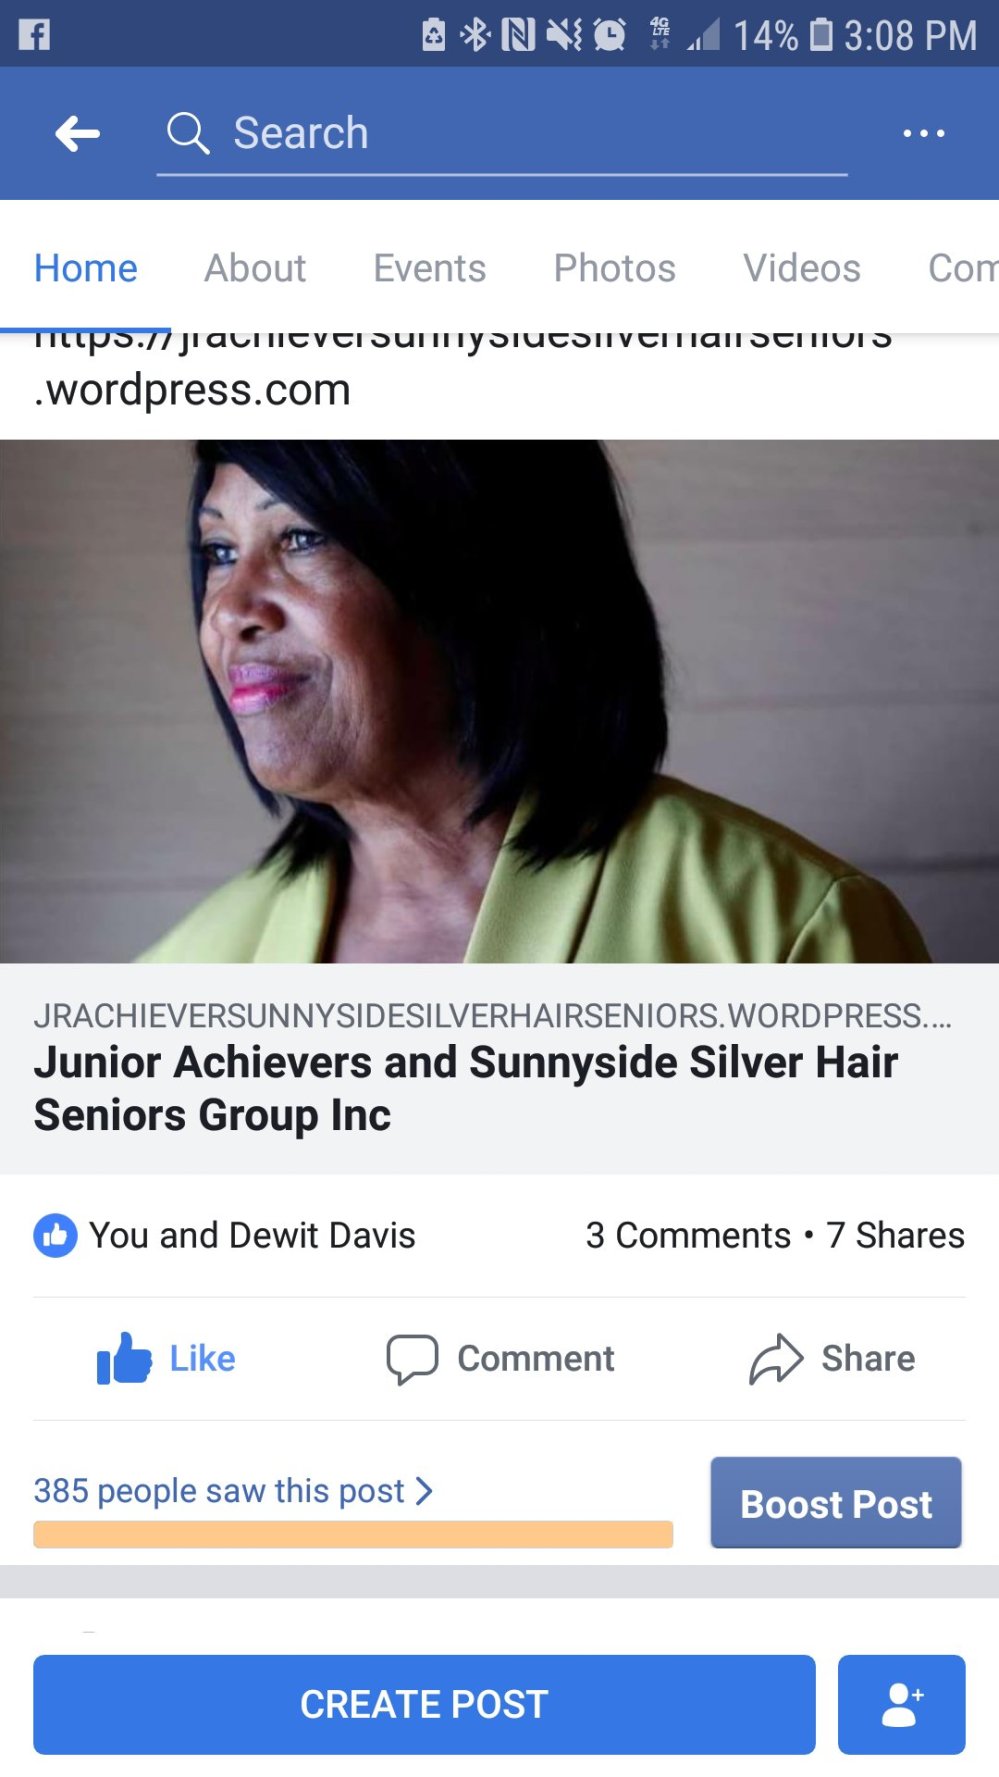Click the Boost Post button

click(x=836, y=1503)
